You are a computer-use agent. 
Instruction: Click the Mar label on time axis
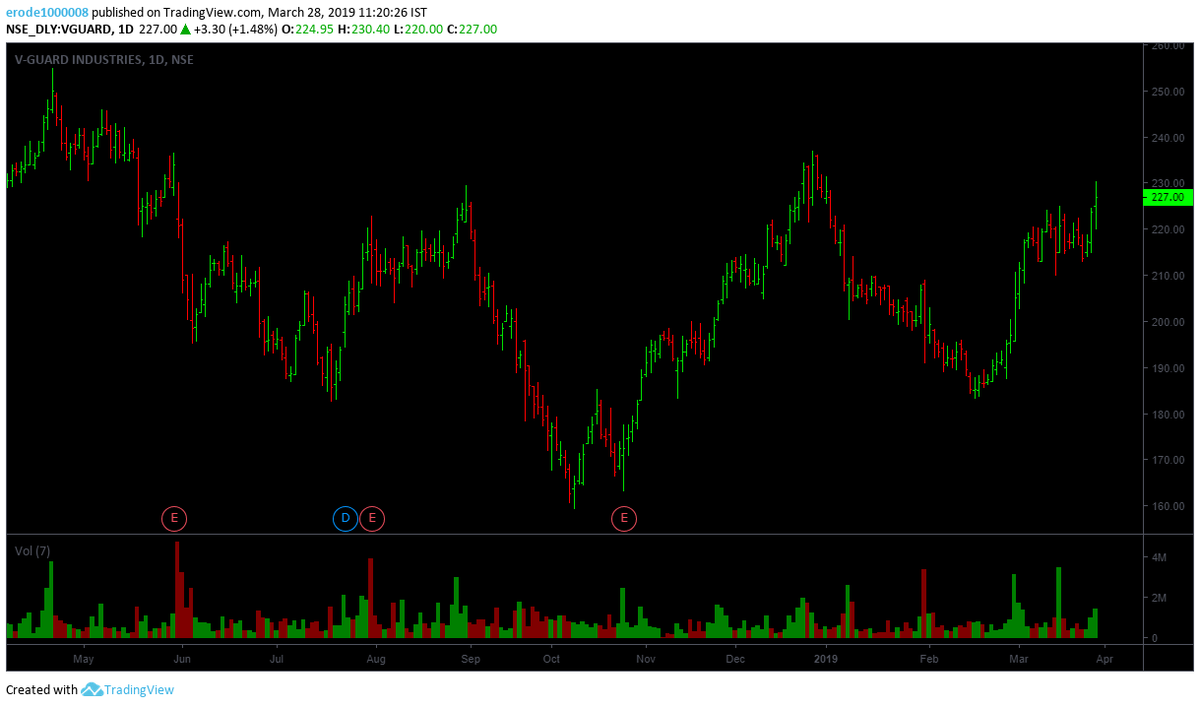click(1019, 659)
